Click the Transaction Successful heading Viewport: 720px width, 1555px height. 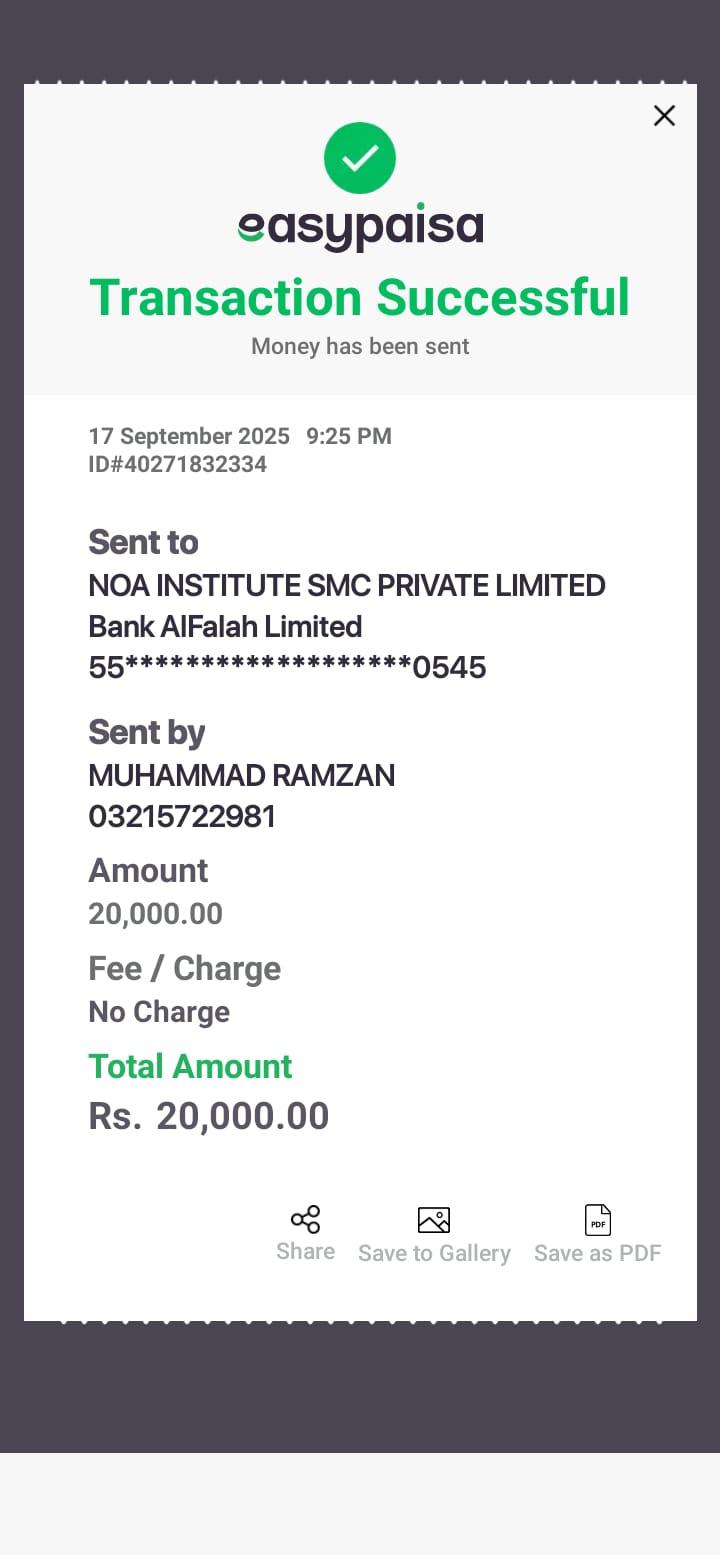click(x=360, y=298)
